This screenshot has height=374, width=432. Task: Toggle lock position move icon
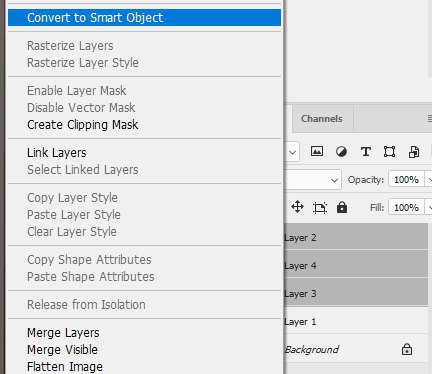point(297,207)
